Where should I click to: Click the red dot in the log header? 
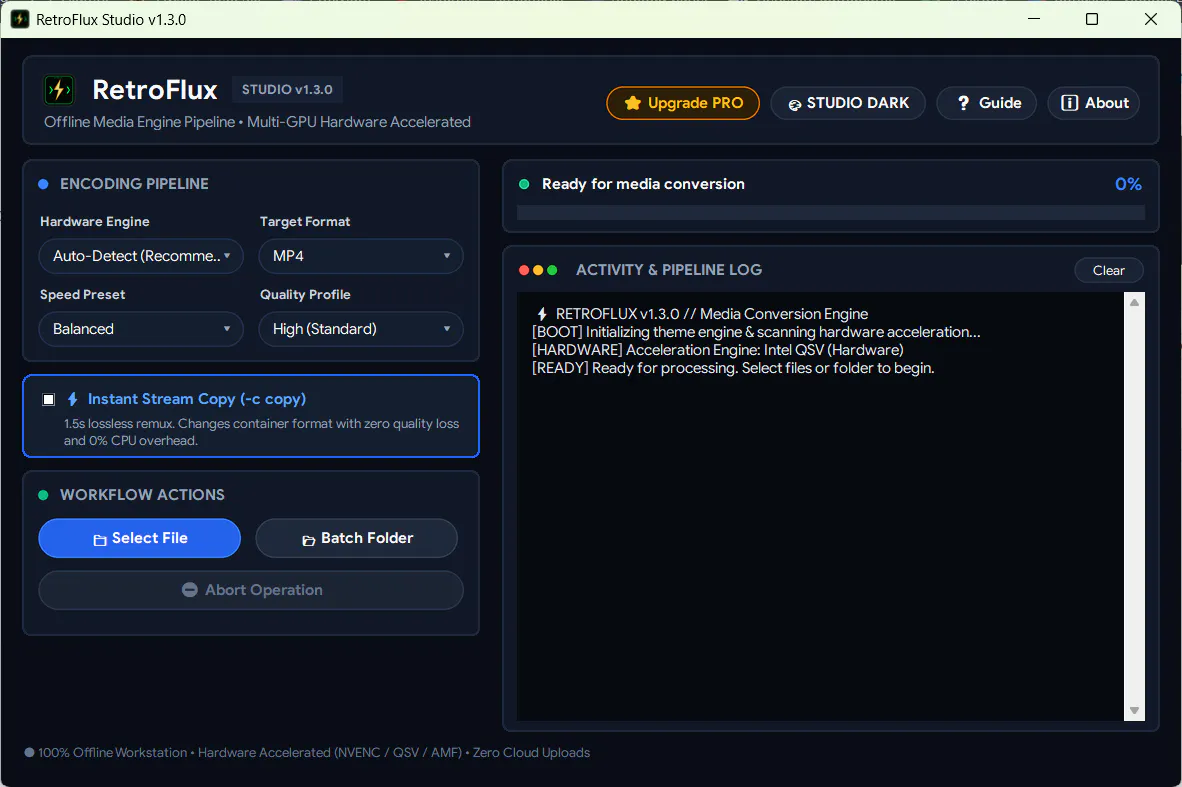click(x=524, y=270)
